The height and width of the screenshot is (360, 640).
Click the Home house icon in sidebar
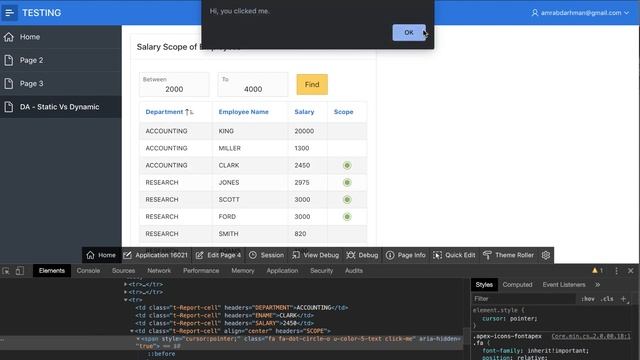[x=9, y=37]
